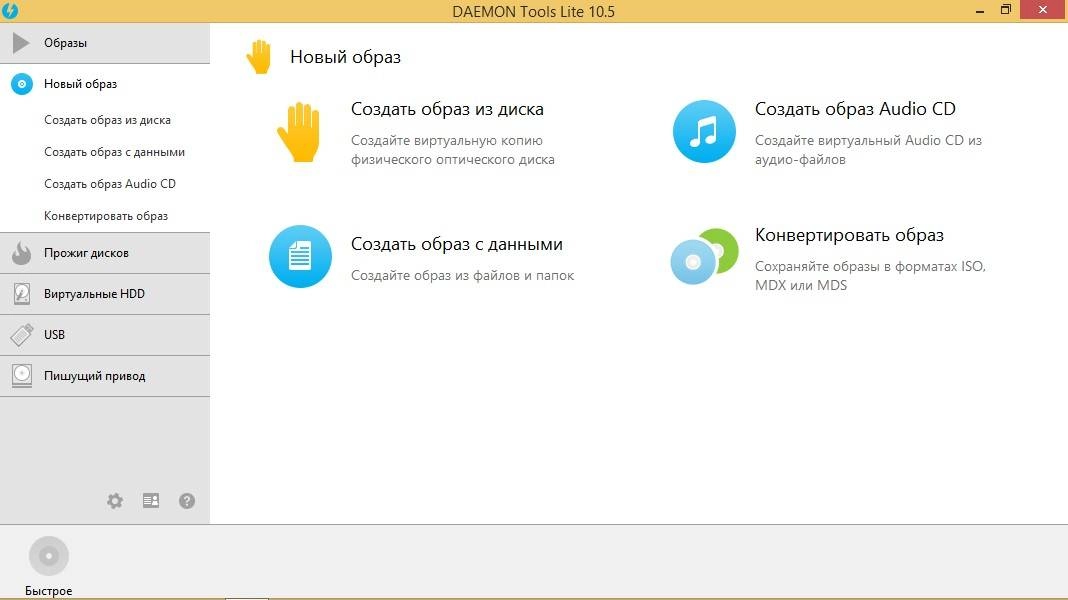This screenshot has width=1068, height=600.
Task: Click description Создайте образ из файлов и папок
Action: point(462,276)
